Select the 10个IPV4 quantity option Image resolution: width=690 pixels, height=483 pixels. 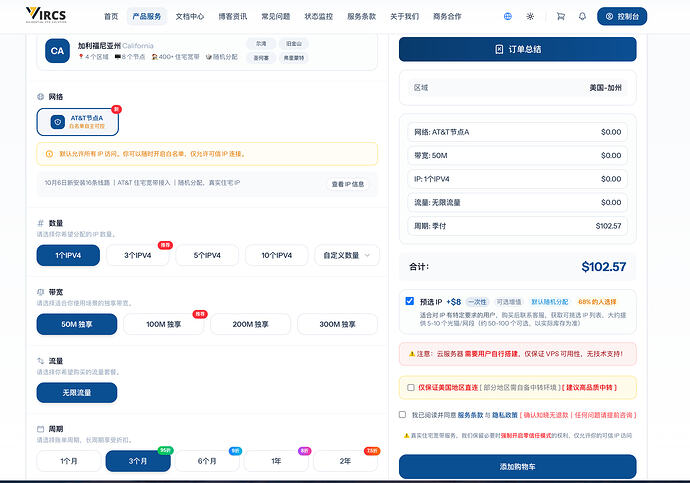(277, 256)
